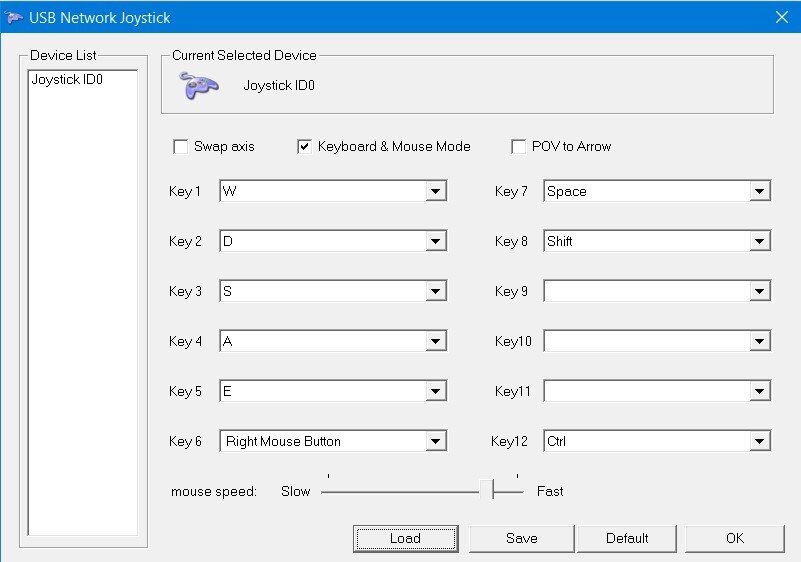Click the Load button
The image size is (801, 562).
click(x=406, y=538)
